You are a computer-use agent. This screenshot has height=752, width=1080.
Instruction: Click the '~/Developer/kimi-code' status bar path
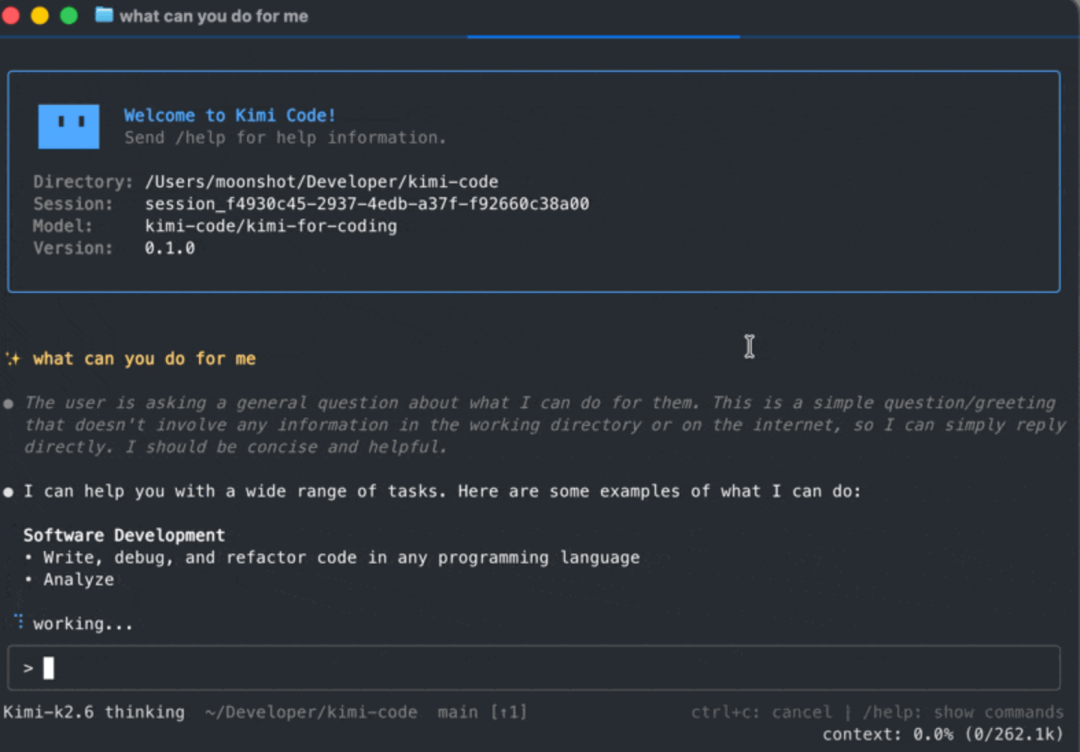click(x=311, y=712)
